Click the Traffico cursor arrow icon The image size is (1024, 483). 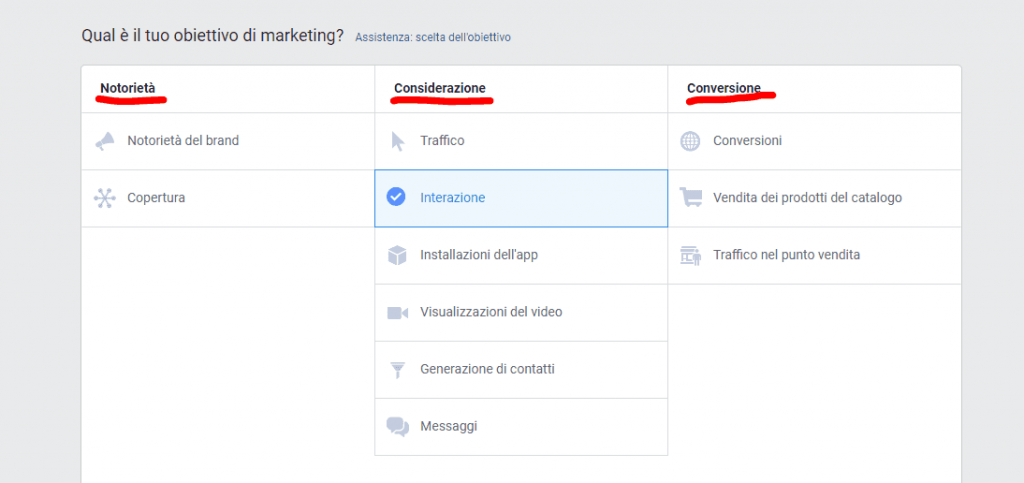[x=398, y=141]
